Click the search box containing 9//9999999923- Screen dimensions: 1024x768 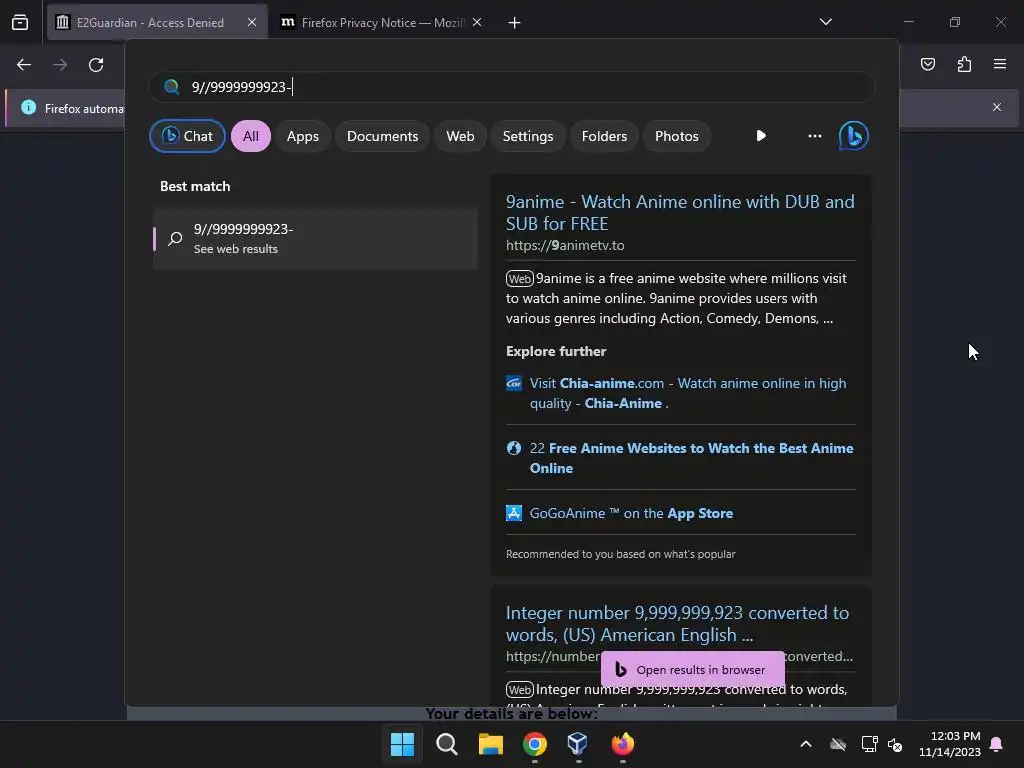[x=511, y=87]
